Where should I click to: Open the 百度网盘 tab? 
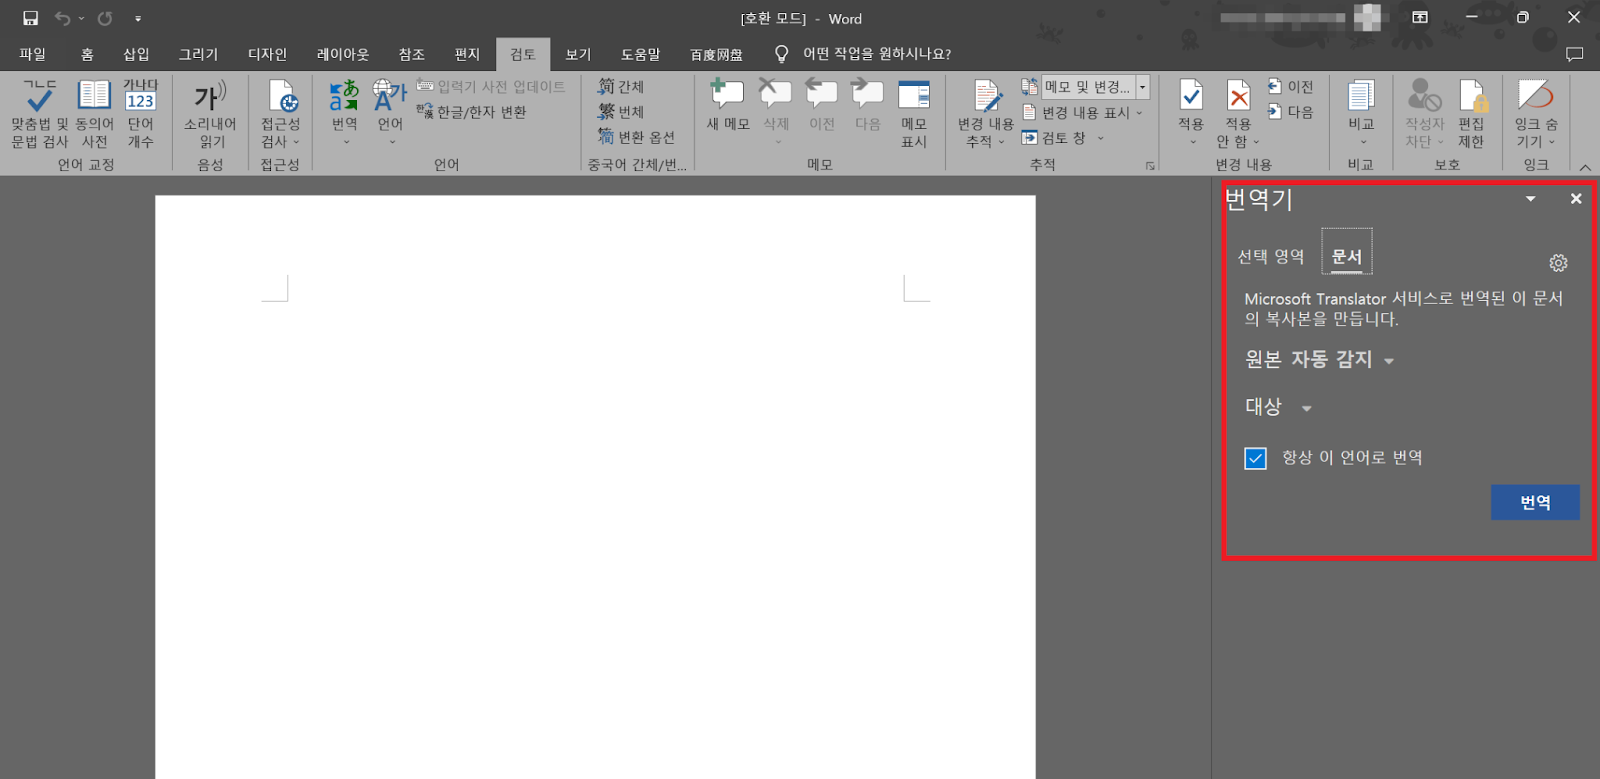point(716,54)
